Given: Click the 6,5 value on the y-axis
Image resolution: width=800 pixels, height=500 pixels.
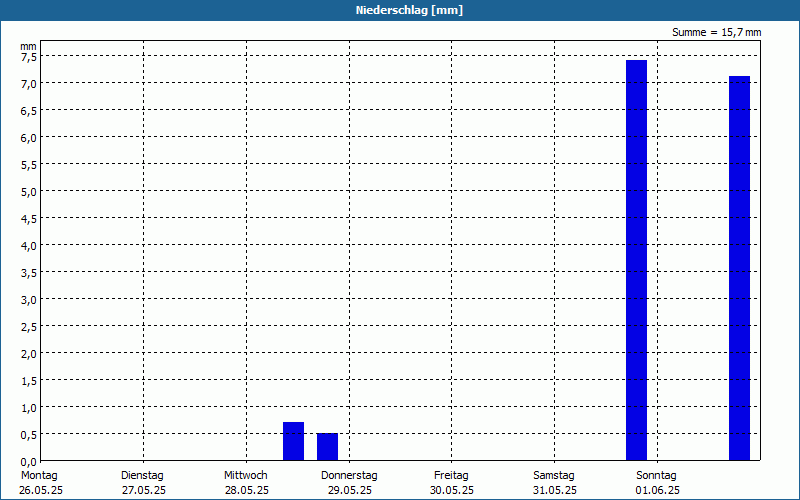Looking at the screenshot, I should pos(29,111).
